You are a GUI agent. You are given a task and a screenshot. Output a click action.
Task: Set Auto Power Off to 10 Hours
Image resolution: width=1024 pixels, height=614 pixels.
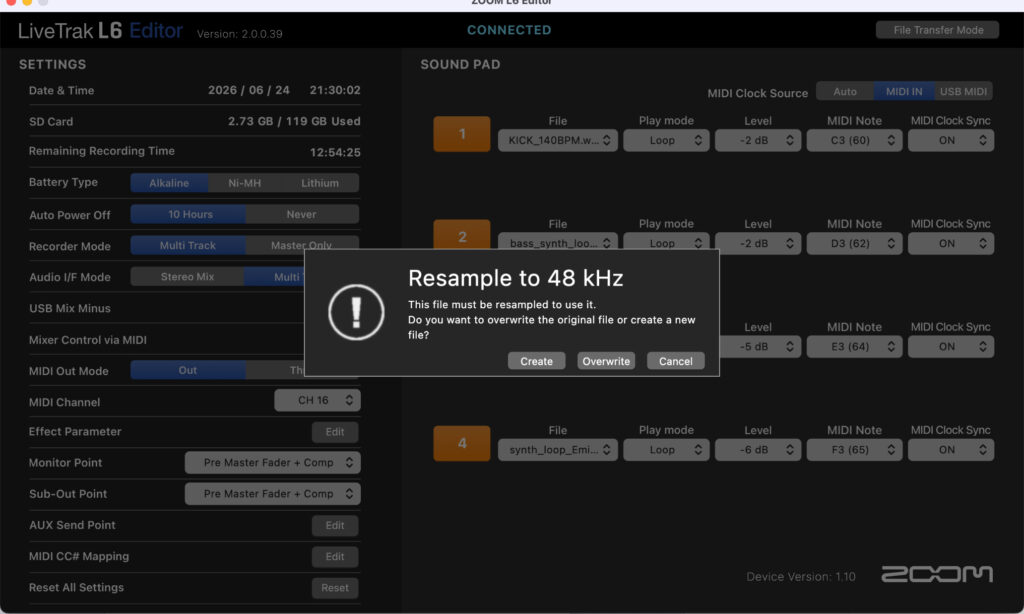189,214
